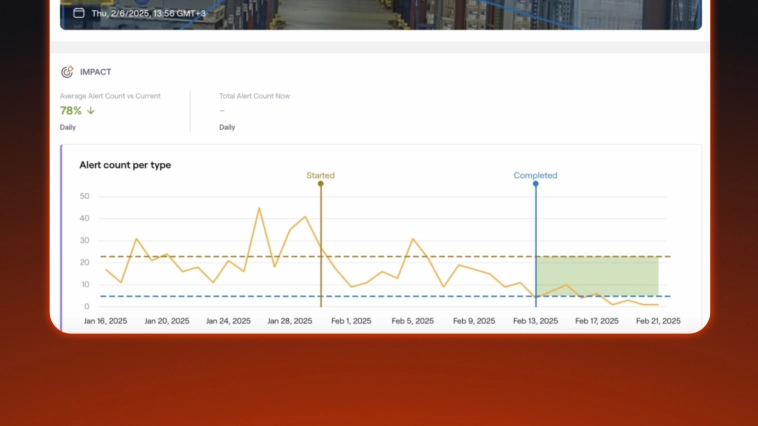Click the dash value under Total Alert Count Now

point(222,111)
